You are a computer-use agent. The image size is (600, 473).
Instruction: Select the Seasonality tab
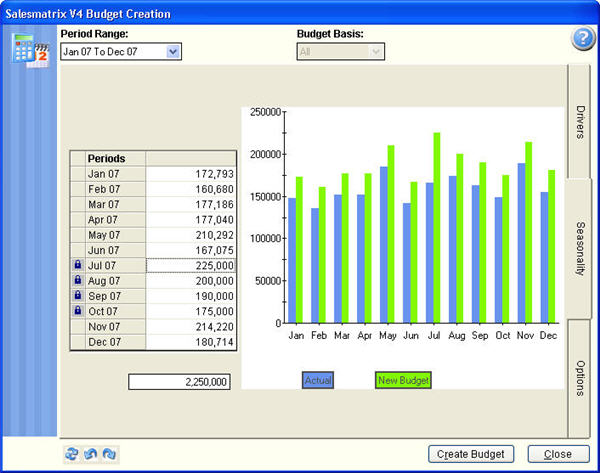pos(580,249)
